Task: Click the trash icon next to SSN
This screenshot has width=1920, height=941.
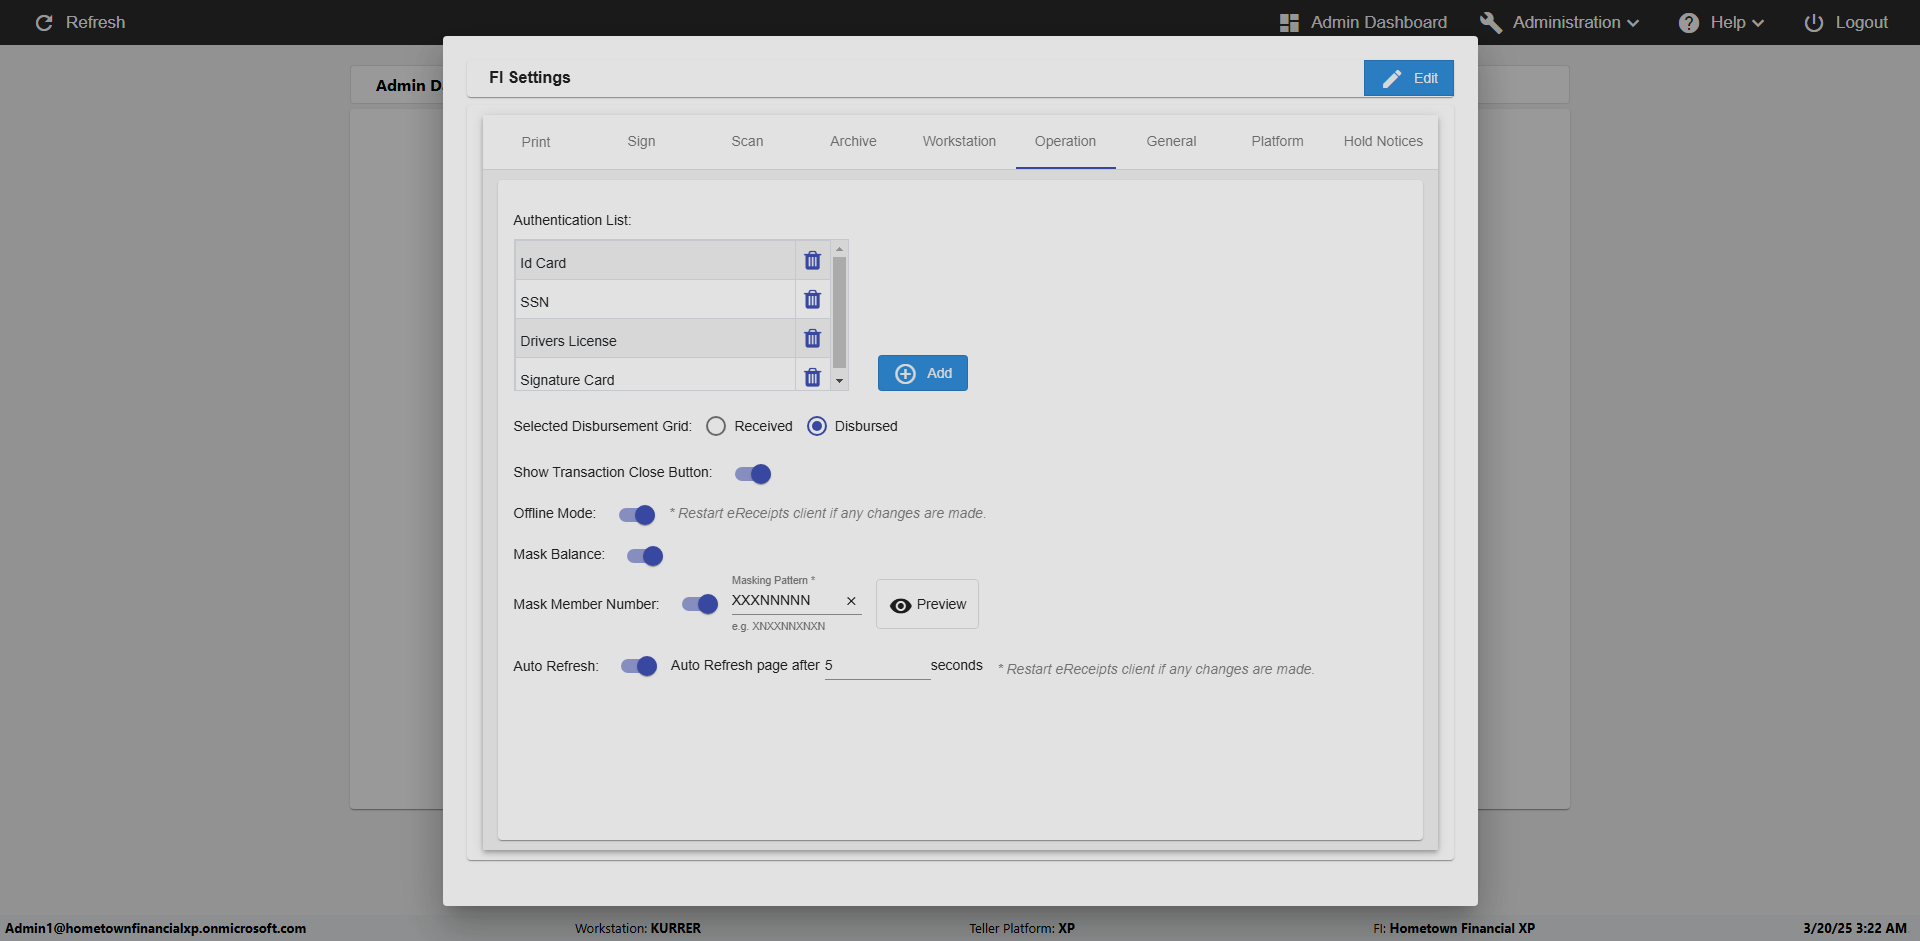Action: point(812,300)
